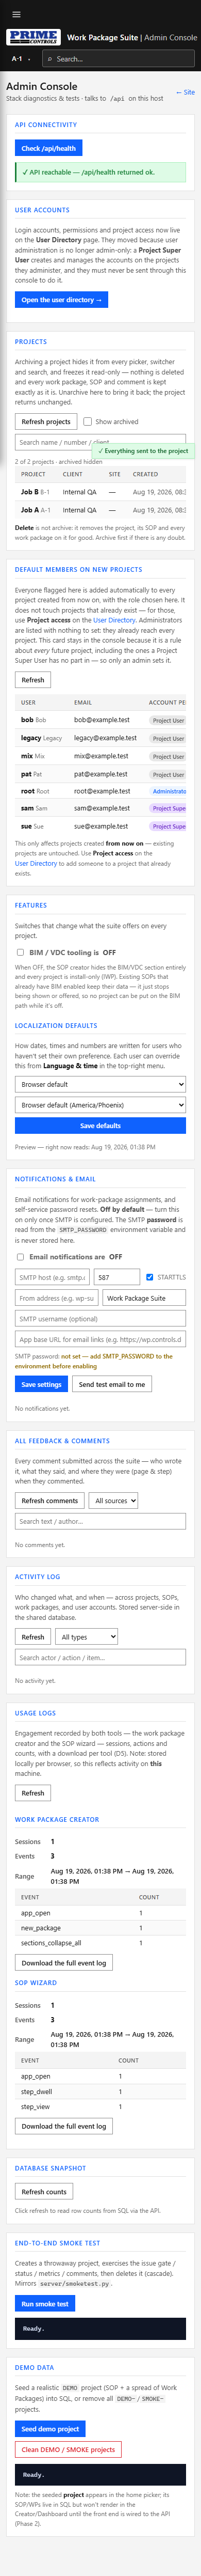Open the hamburger navigation menu
201x2576 pixels.
click(16, 14)
